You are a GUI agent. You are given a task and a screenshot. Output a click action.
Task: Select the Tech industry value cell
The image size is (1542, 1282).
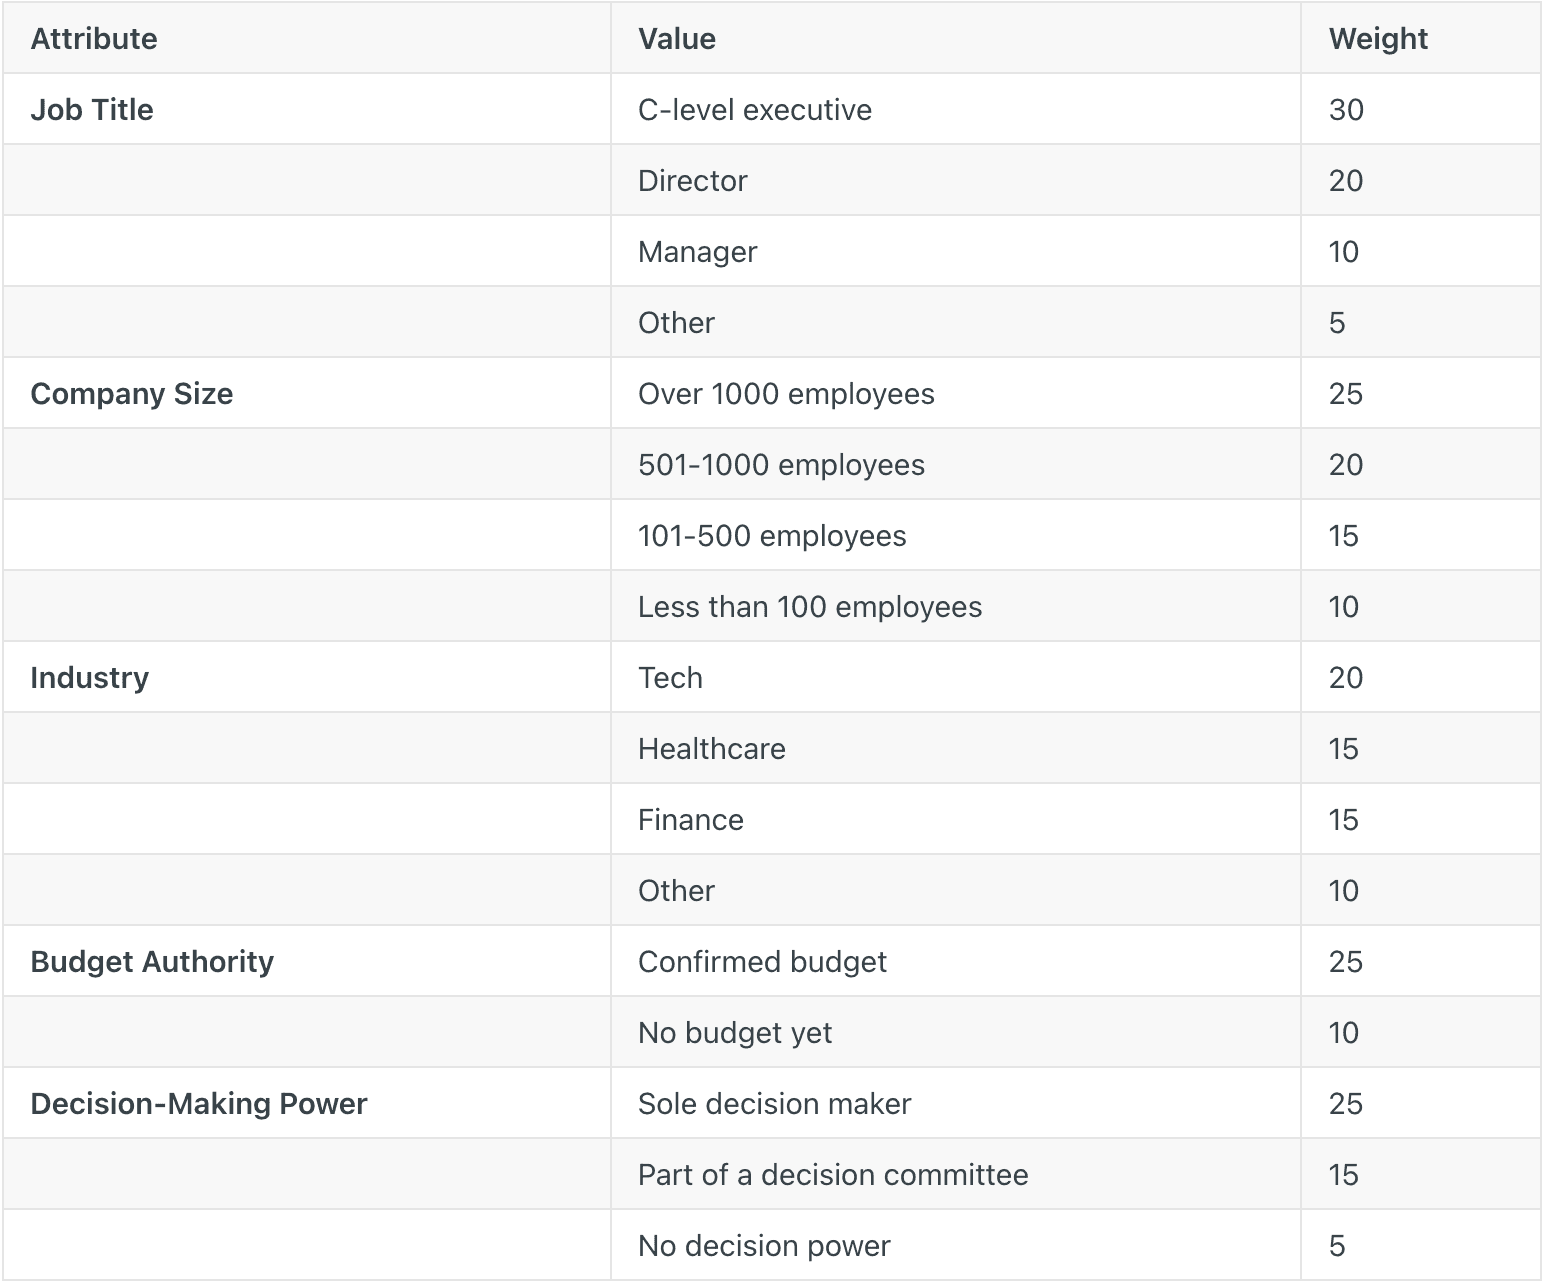pyautogui.click(x=671, y=678)
